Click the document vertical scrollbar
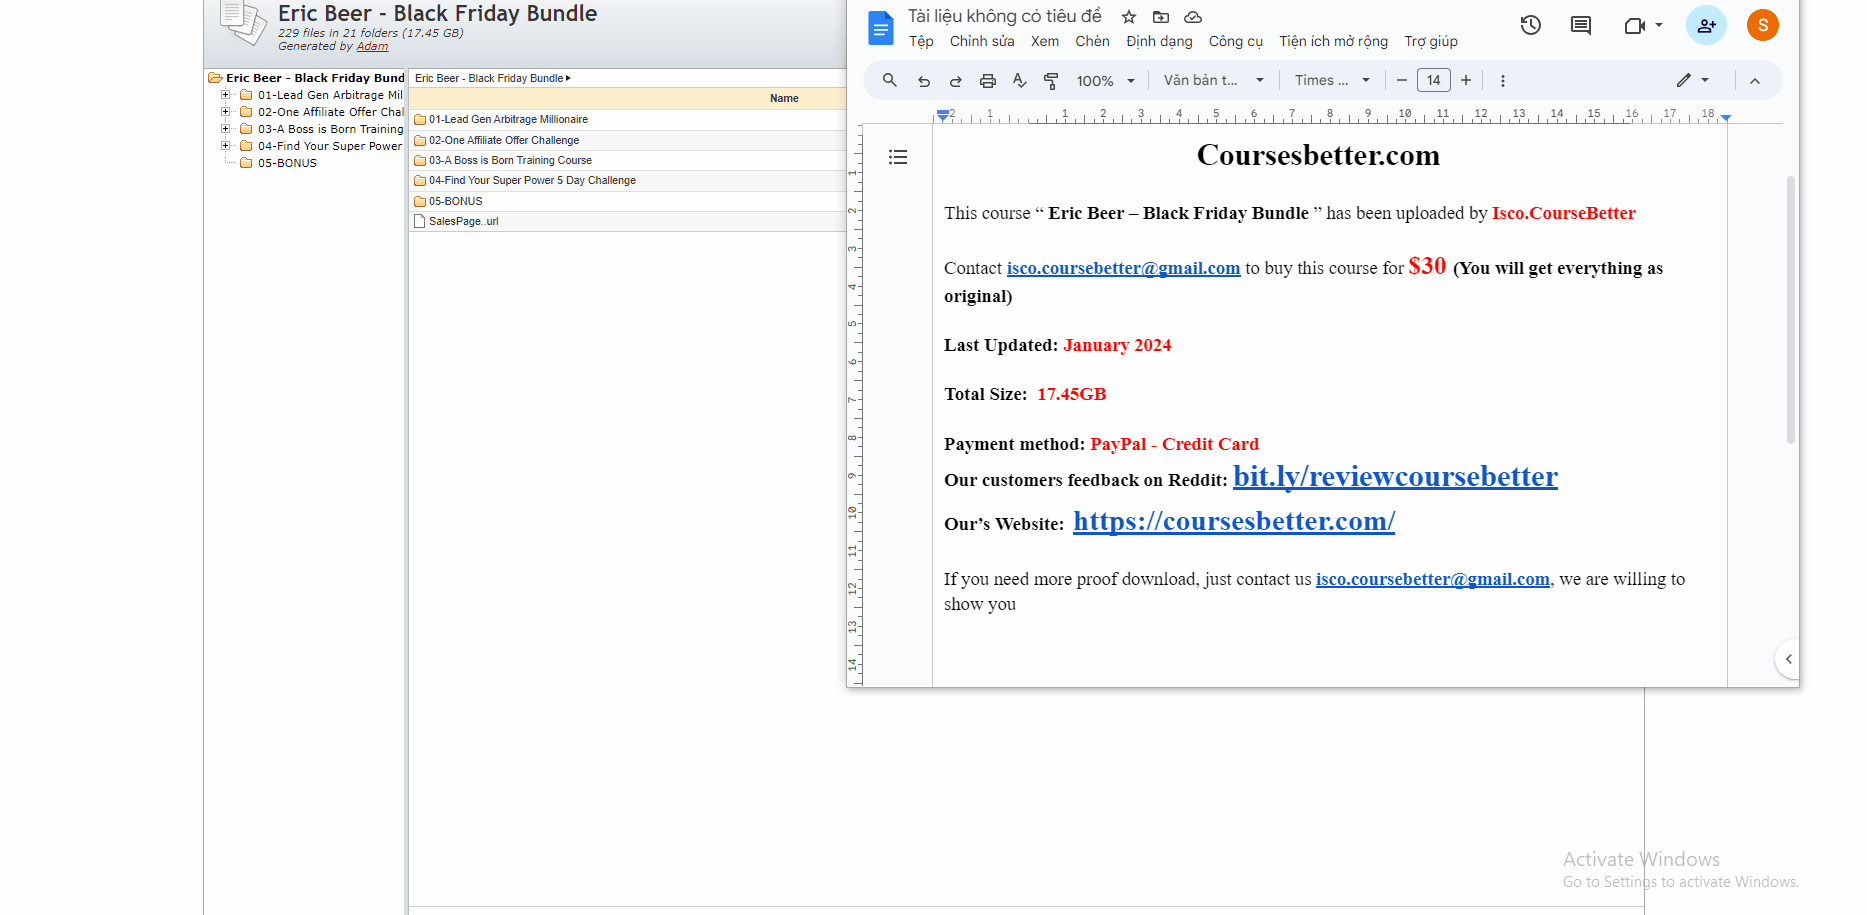 pos(1790,310)
